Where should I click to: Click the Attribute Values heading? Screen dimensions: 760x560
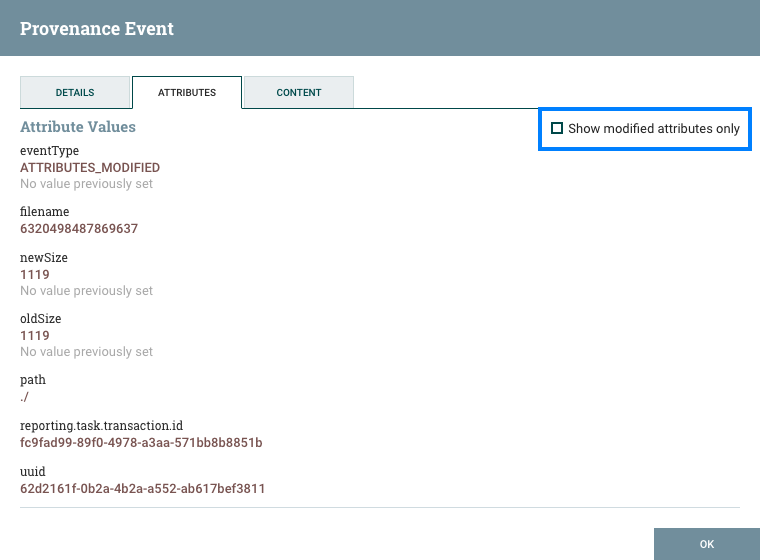(78, 127)
